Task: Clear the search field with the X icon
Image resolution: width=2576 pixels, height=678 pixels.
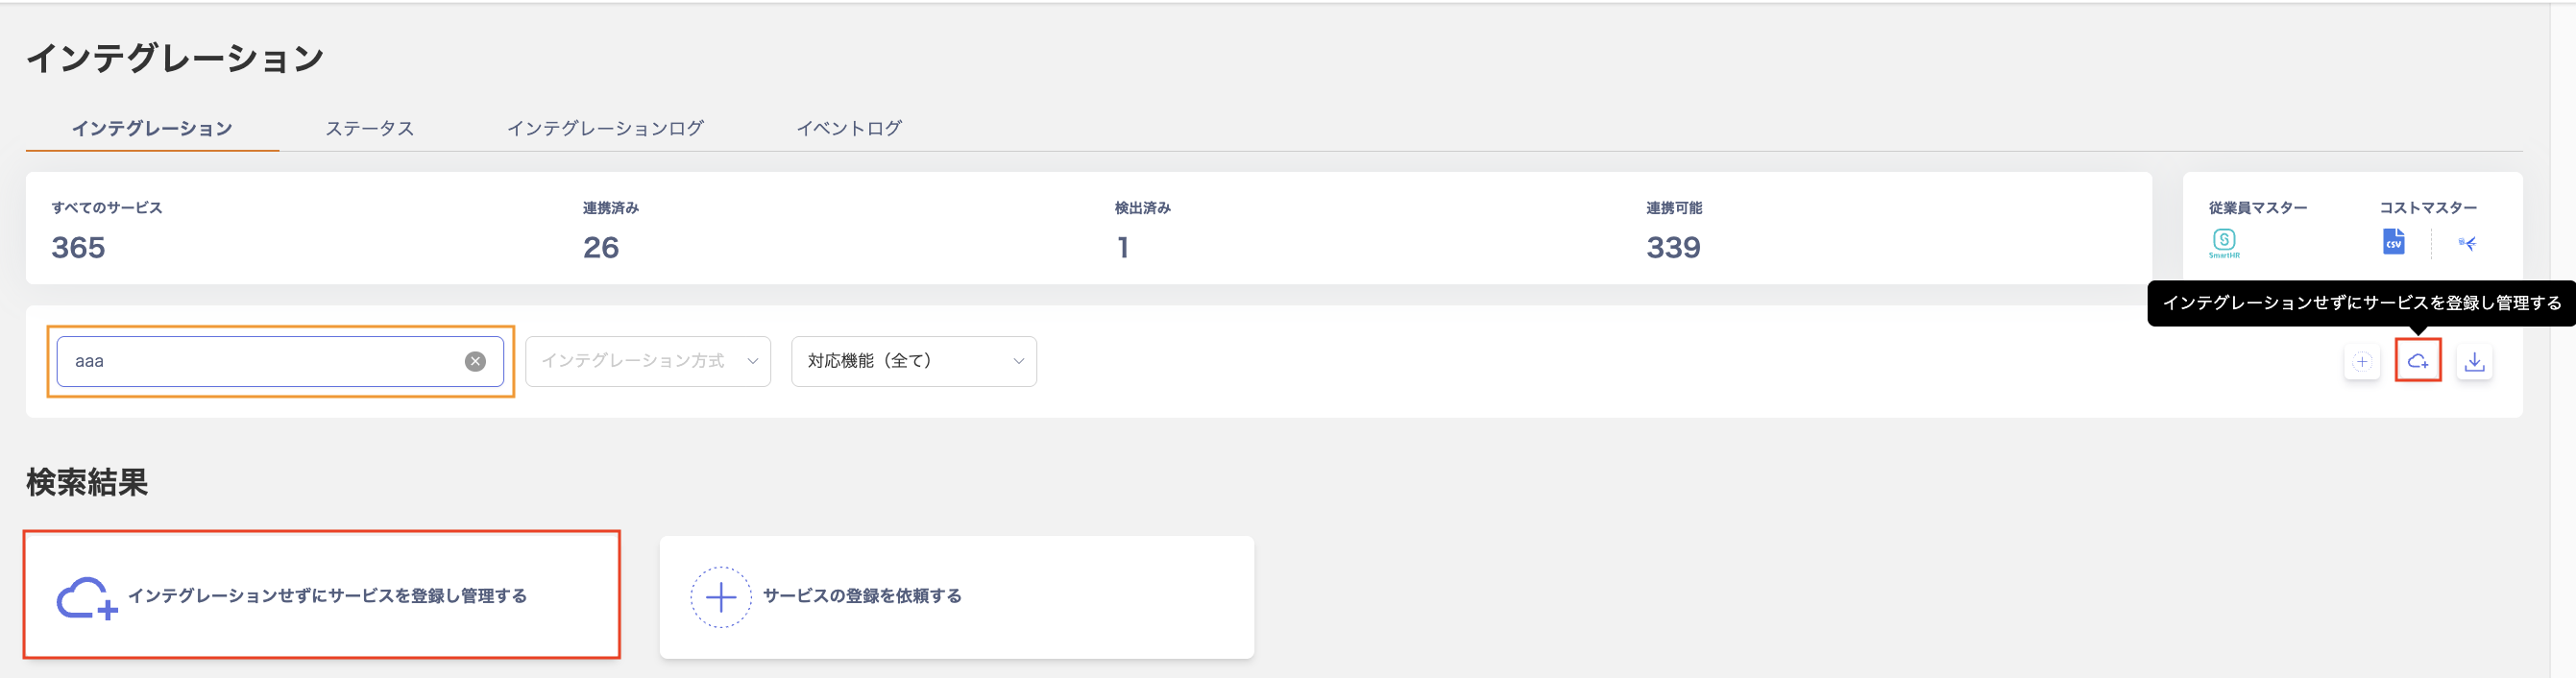Action: (475, 361)
